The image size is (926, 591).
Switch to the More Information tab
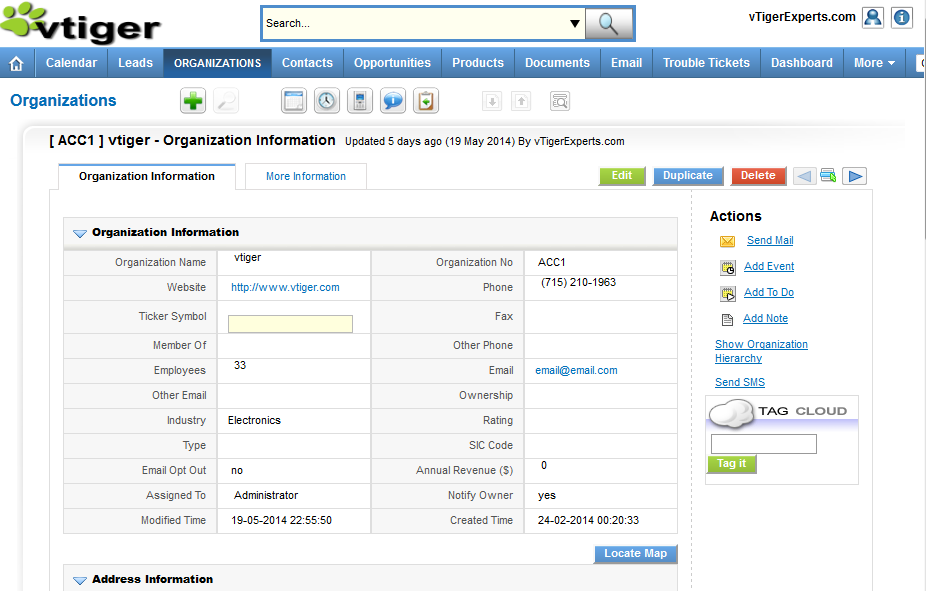(306, 177)
